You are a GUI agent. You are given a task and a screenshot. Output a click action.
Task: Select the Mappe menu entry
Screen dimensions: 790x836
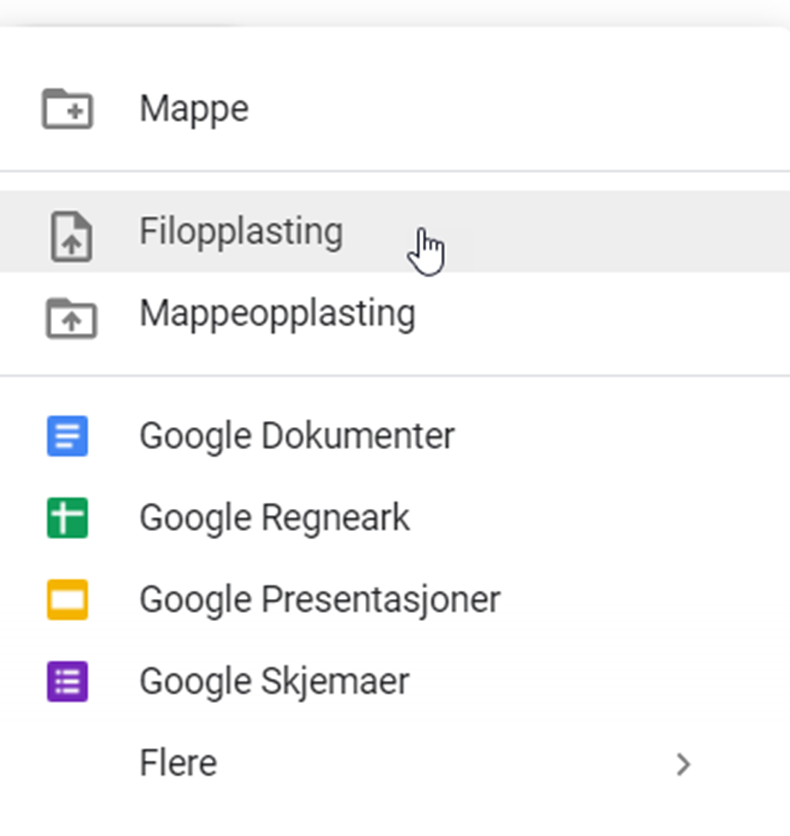coord(395,109)
